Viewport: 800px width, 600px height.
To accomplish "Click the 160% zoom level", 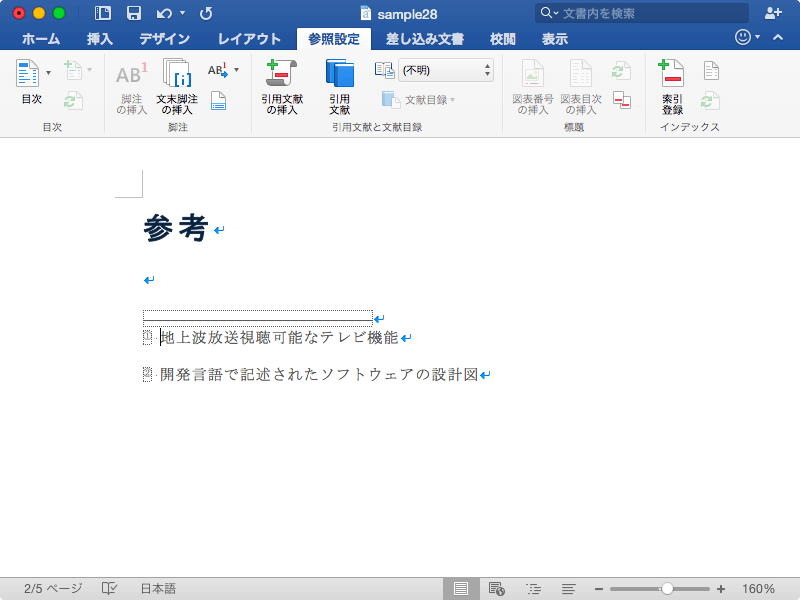I will pos(758,589).
